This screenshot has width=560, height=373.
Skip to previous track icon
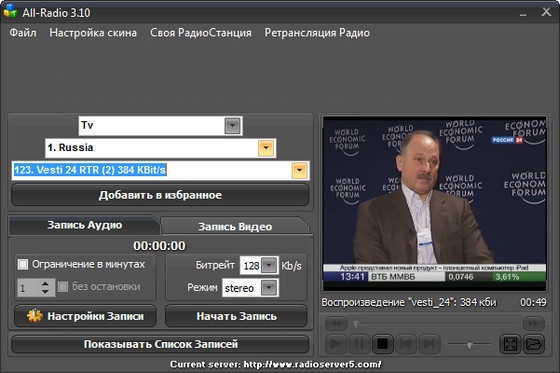coord(406,344)
